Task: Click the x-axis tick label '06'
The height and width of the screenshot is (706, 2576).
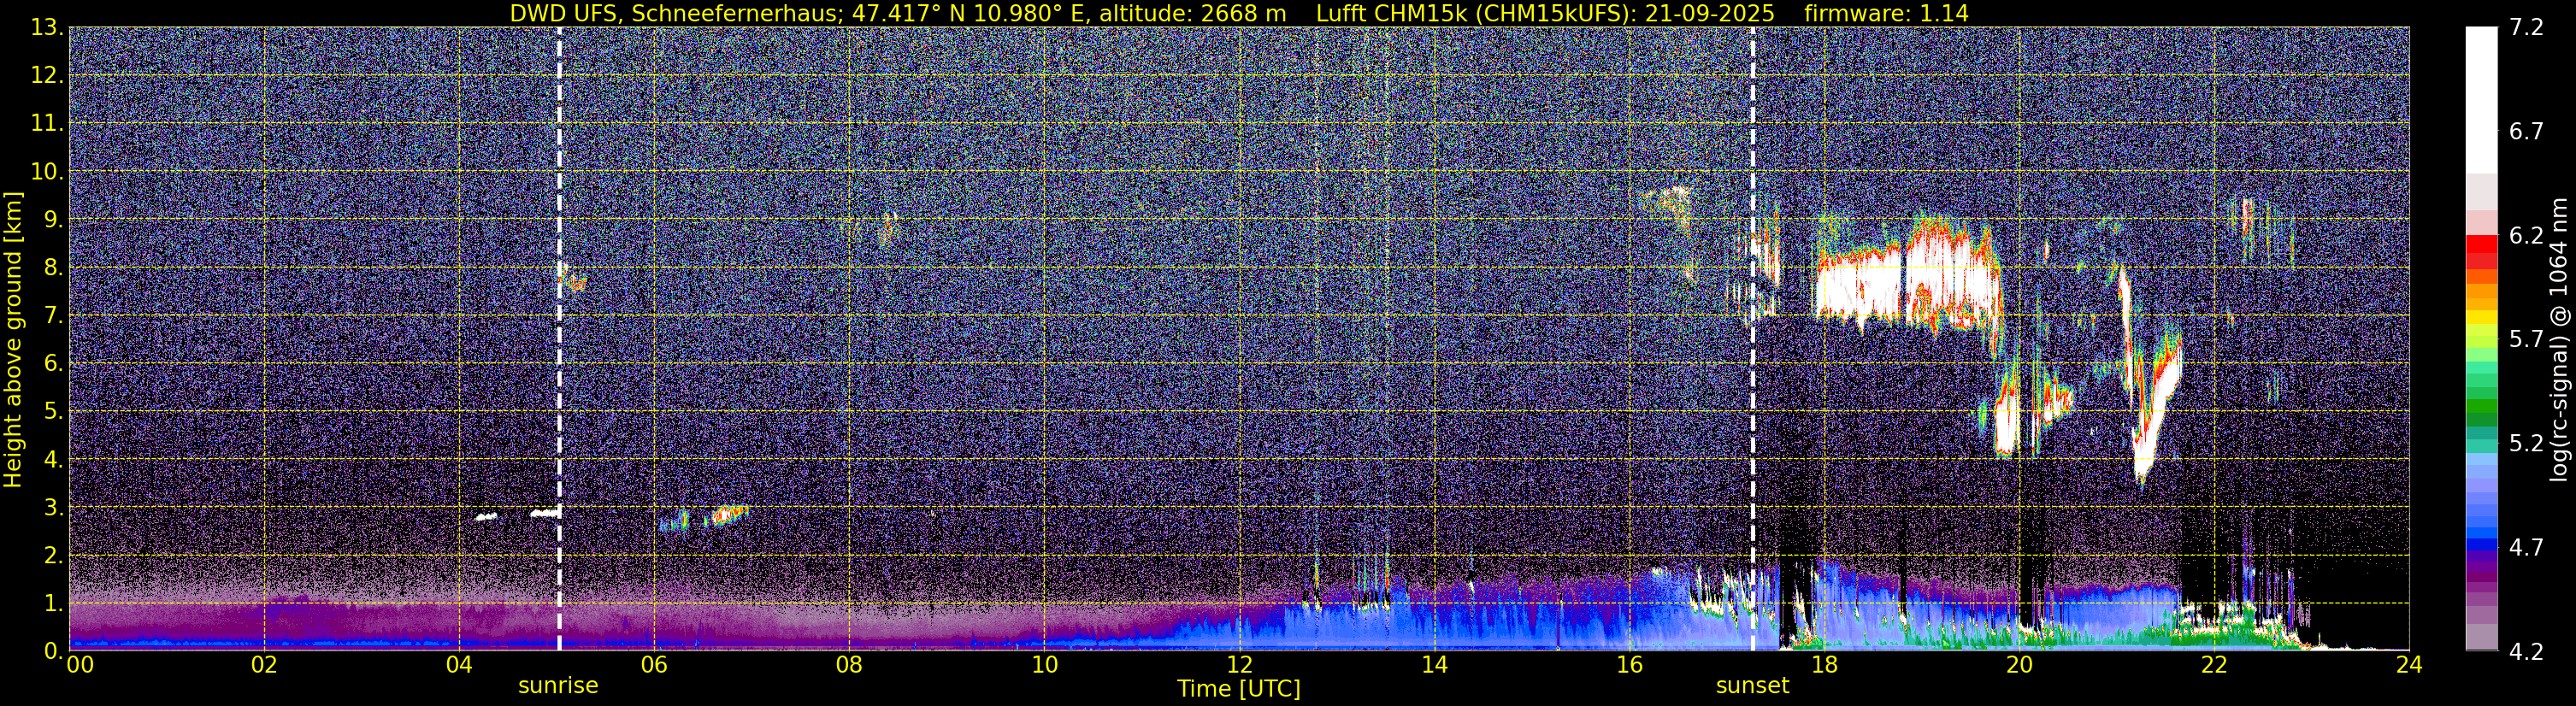Action: pyautogui.click(x=654, y=665)
